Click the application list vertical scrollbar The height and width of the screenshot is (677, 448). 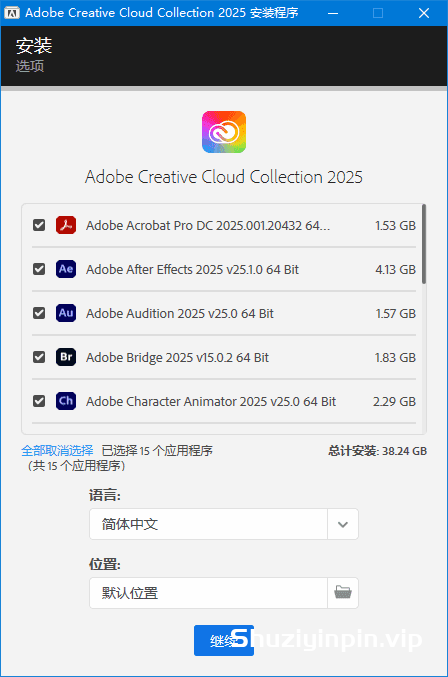click(424, 244)
